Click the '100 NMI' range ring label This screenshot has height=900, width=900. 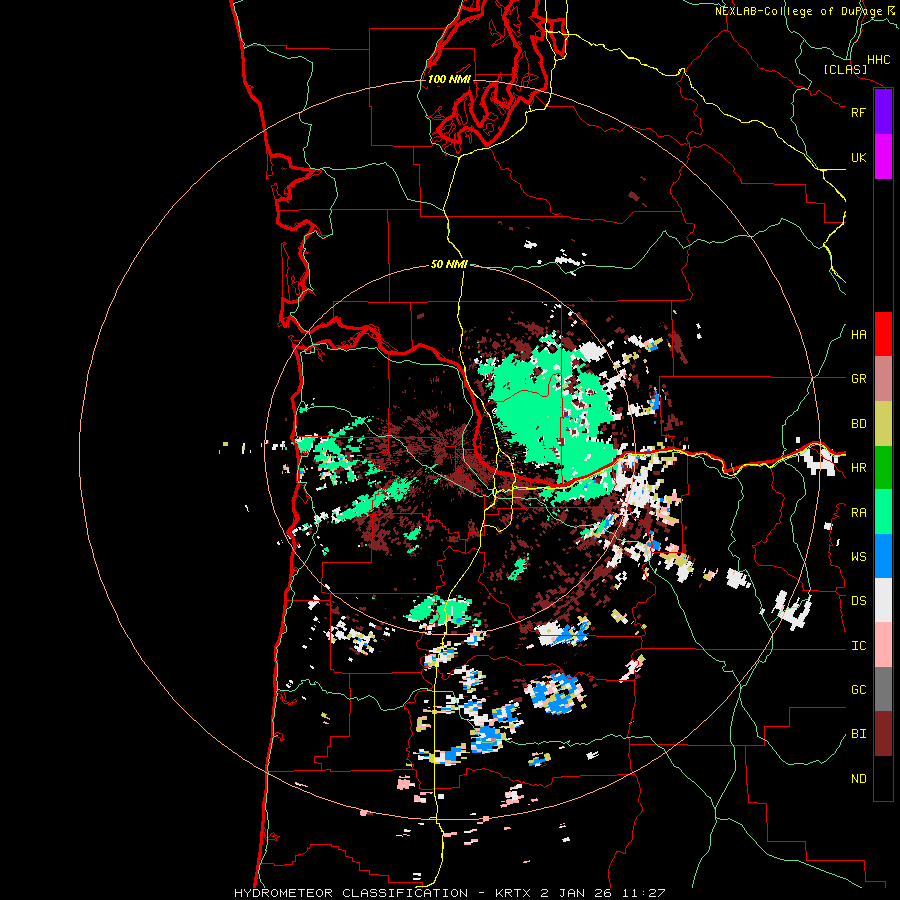coord(449,79)
